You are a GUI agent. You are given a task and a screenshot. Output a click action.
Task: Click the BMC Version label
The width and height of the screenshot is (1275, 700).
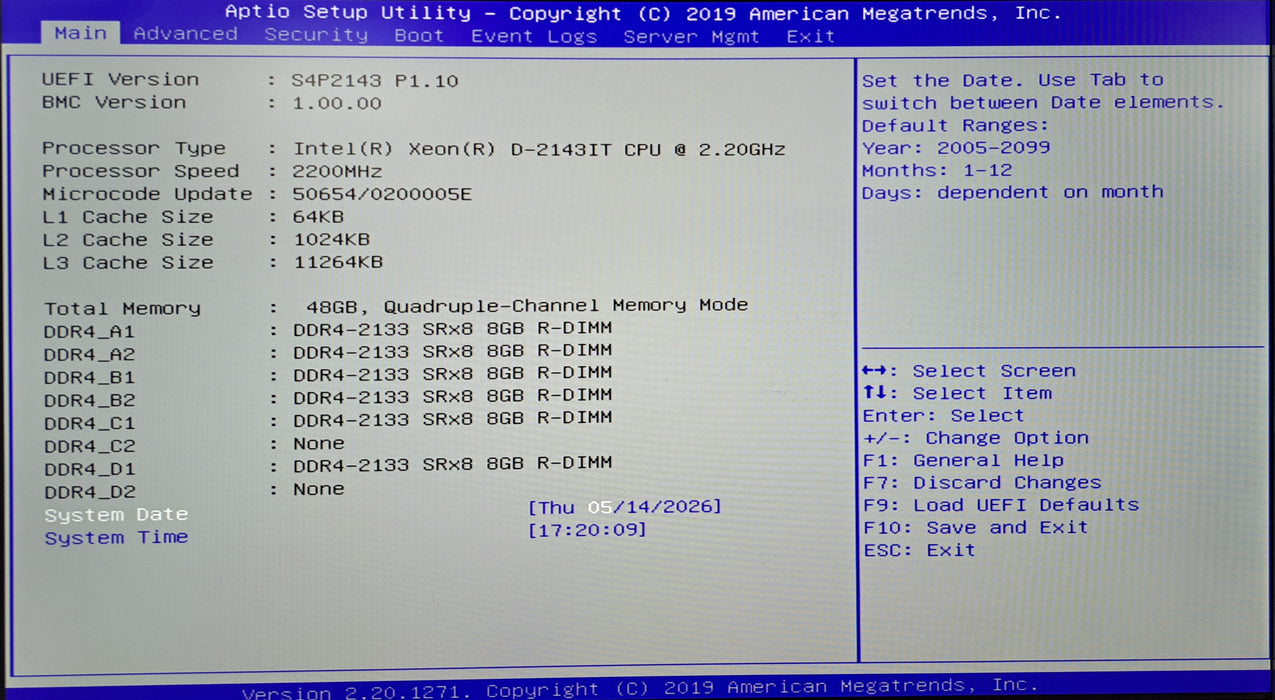[x=114, y=102]
